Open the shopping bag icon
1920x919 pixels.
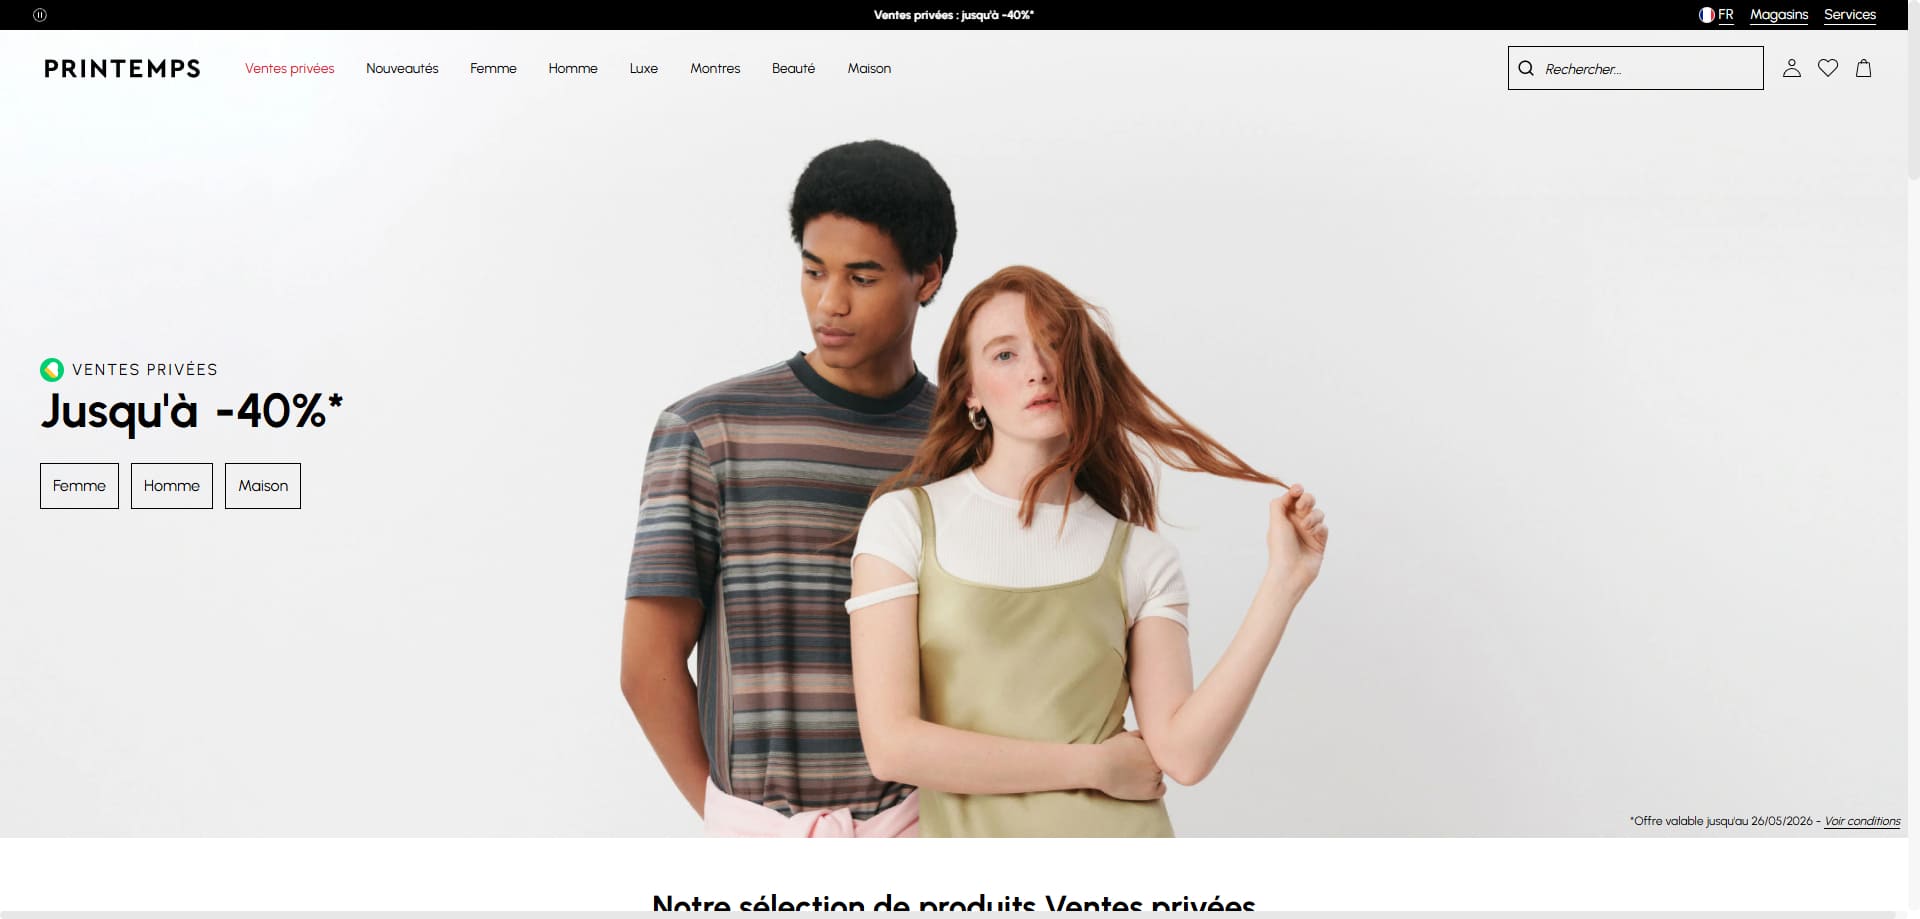[1864, 68]
